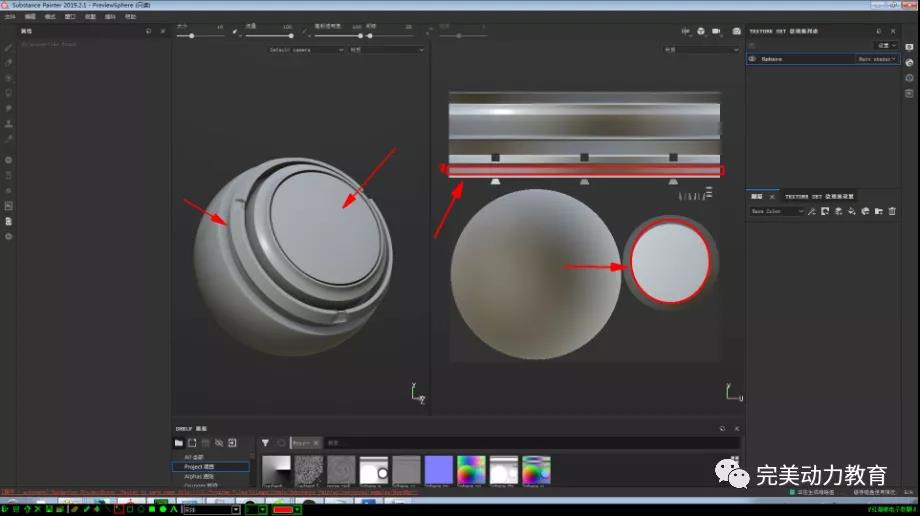Click the add fill layer bucket icon
Viewport: 920px width, 516px height.
pos(852,211)
